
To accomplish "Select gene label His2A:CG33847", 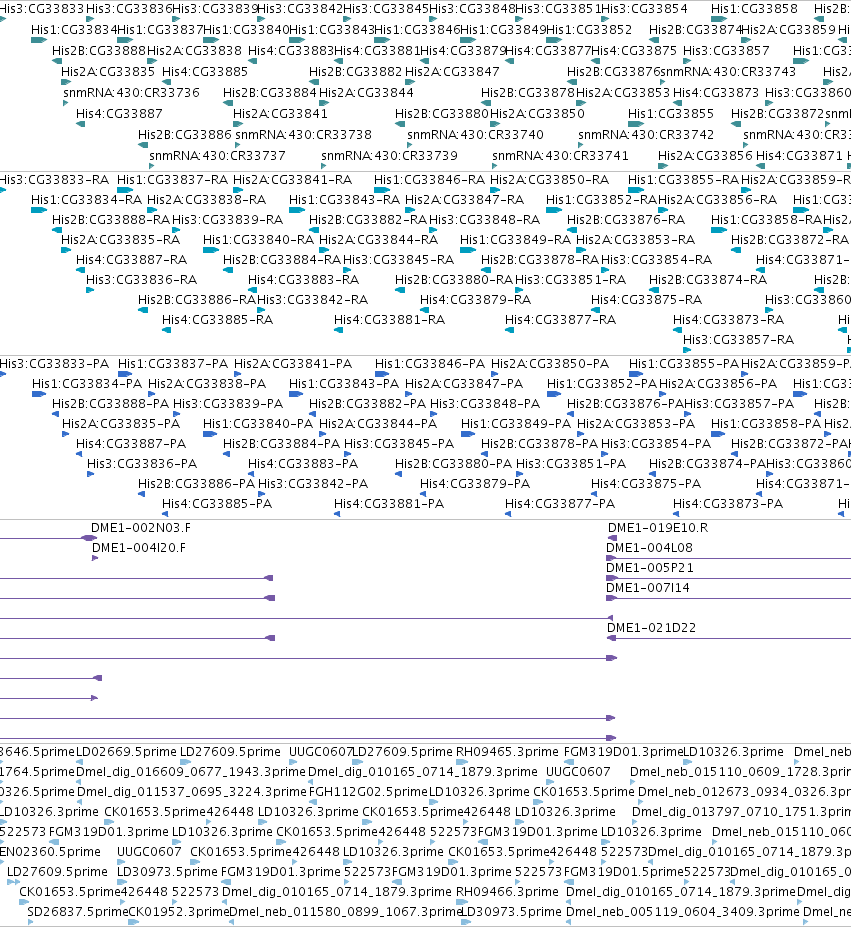I will pyautogui.click(x=452, y=72).
